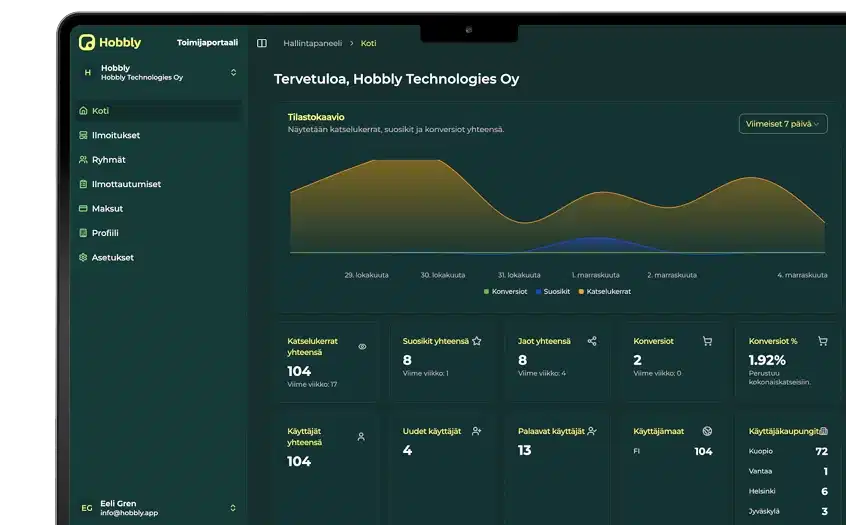Click the eye icon on Katselukerrat yhteensä
This screenshot has width=846, height=525.
coord(363,347)
